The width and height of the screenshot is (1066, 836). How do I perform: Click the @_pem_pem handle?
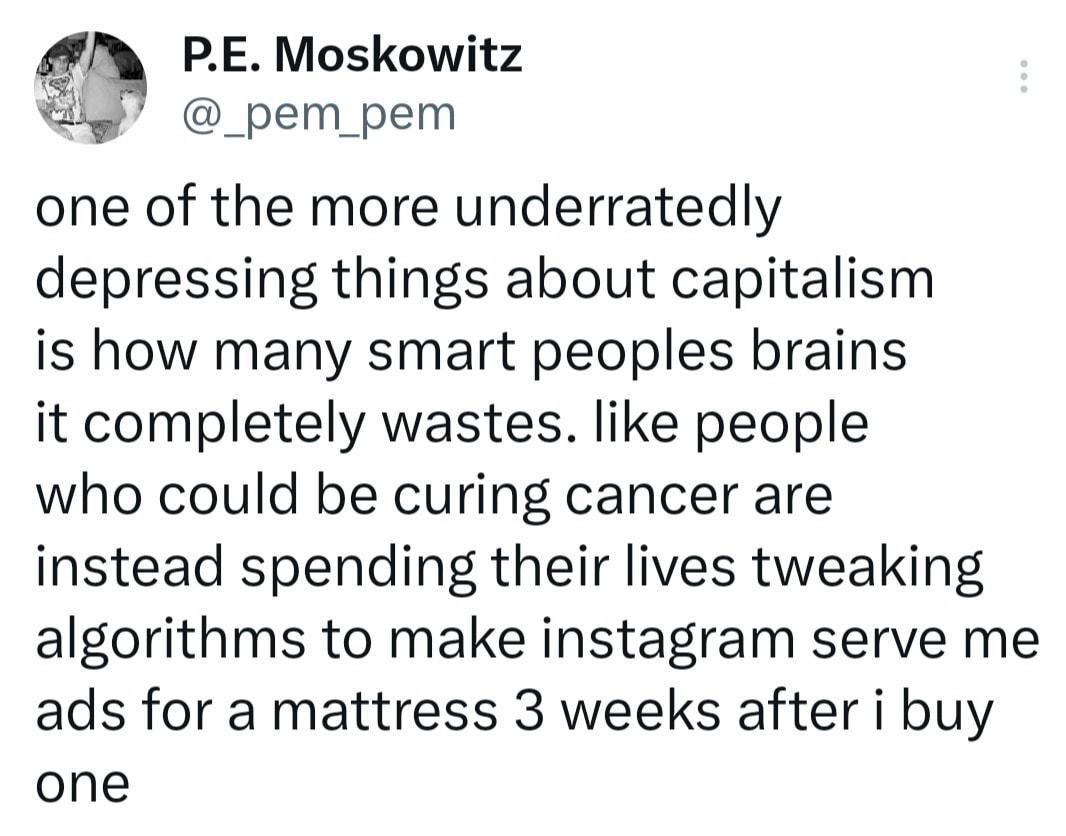tap(317, 114)
